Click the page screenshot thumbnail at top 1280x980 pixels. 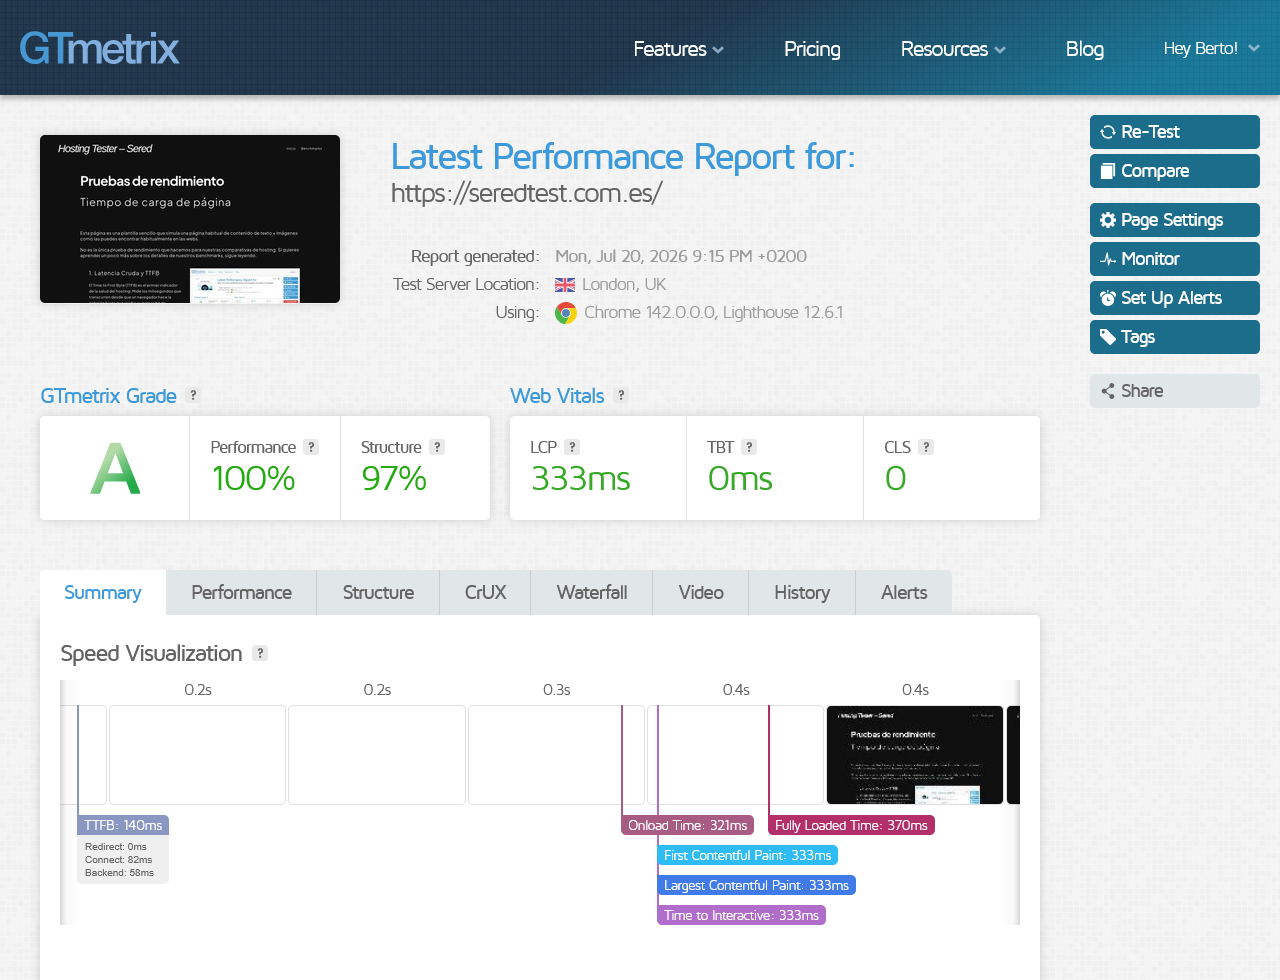tap(190, 219)
